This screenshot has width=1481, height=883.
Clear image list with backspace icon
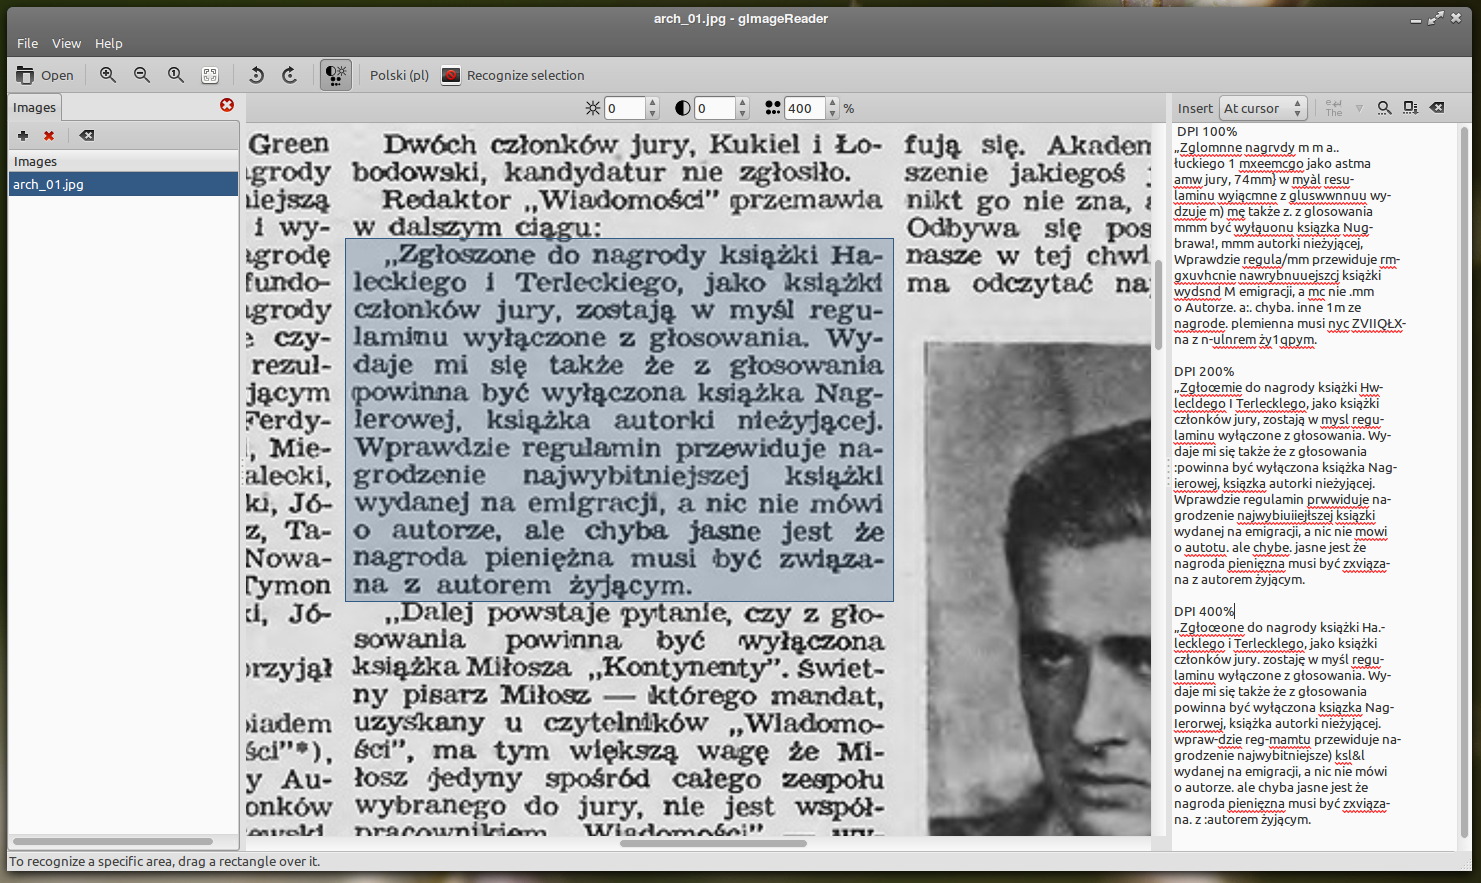click(x=87, y=135)
